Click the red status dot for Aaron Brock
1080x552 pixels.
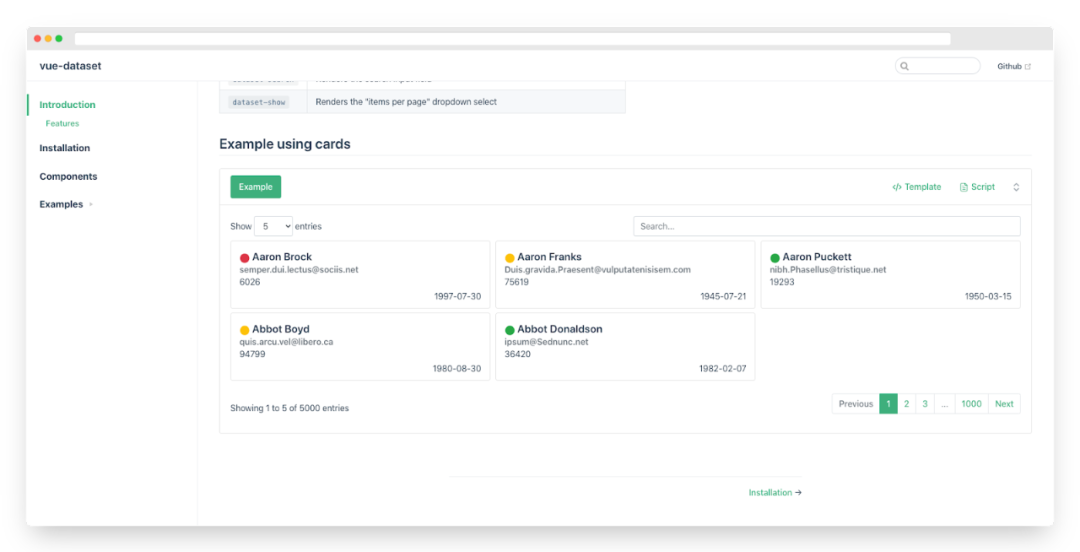[245, 258]
